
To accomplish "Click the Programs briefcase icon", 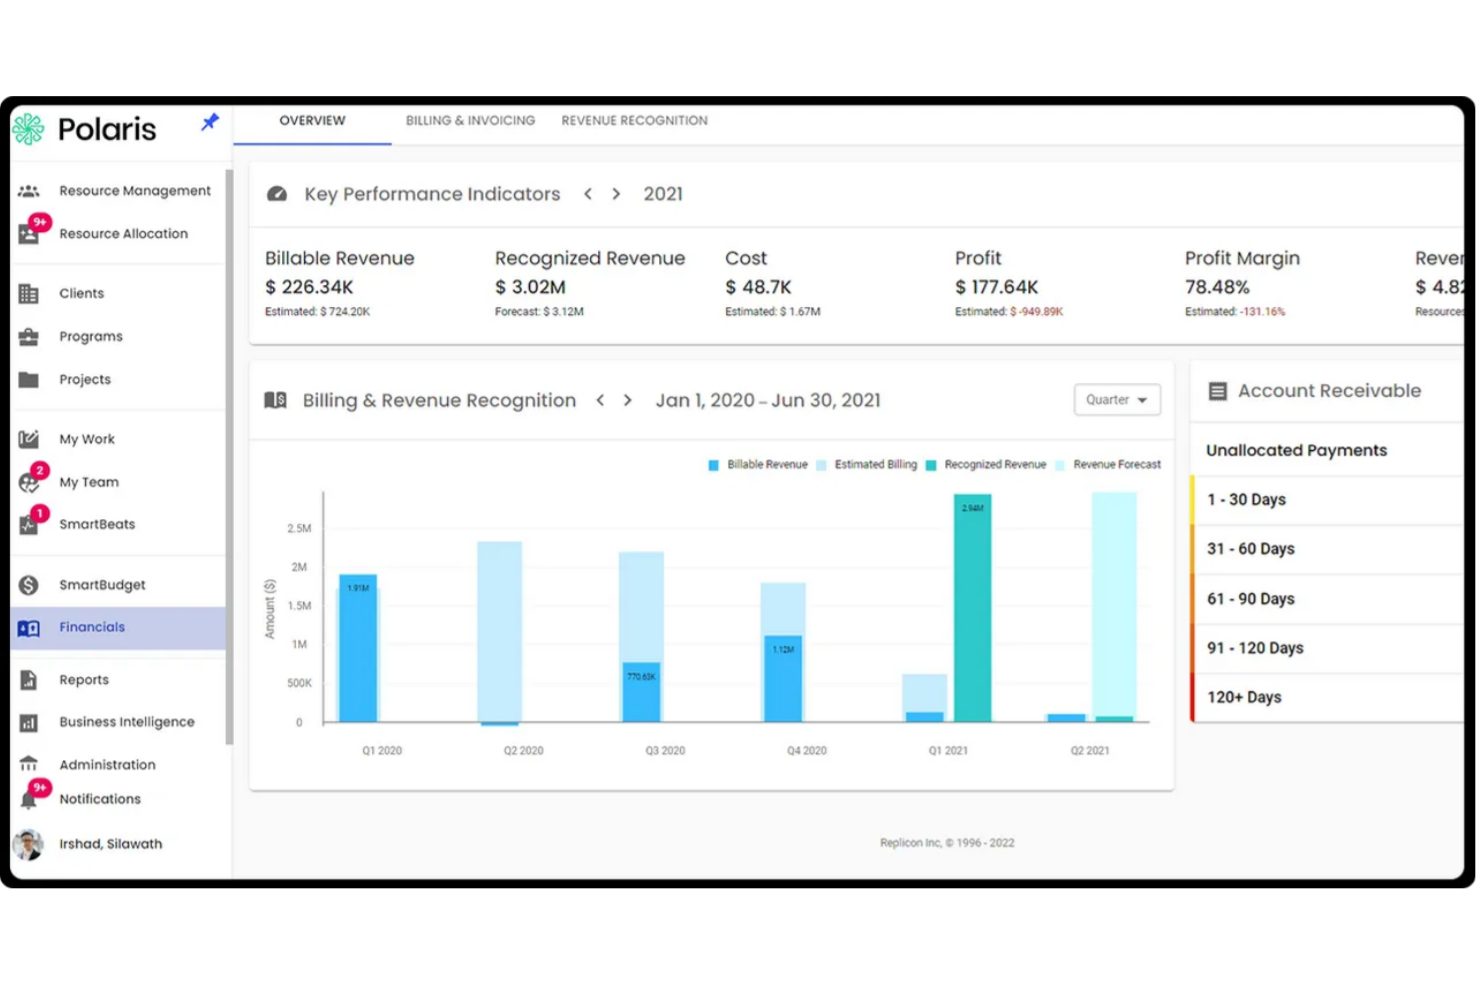I will [x=29, y=337].
